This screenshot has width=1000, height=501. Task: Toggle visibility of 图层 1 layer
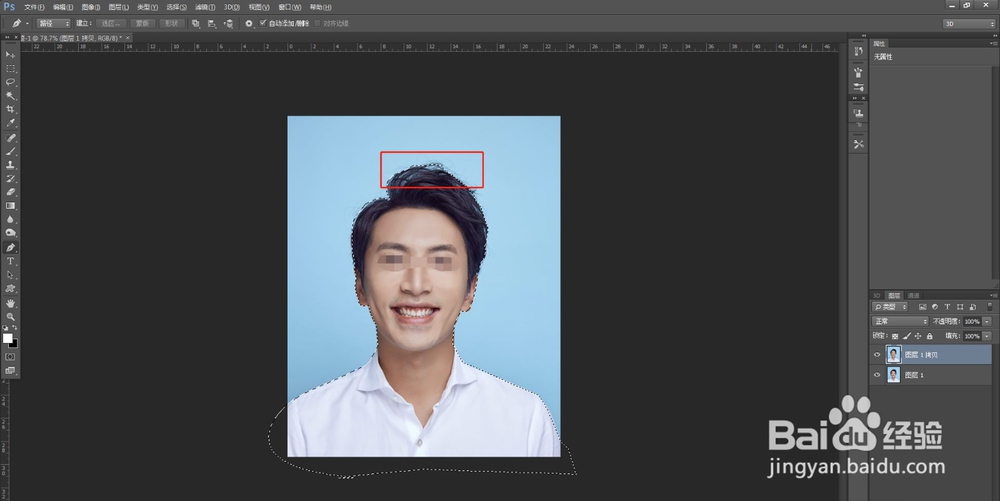(877, 374)
